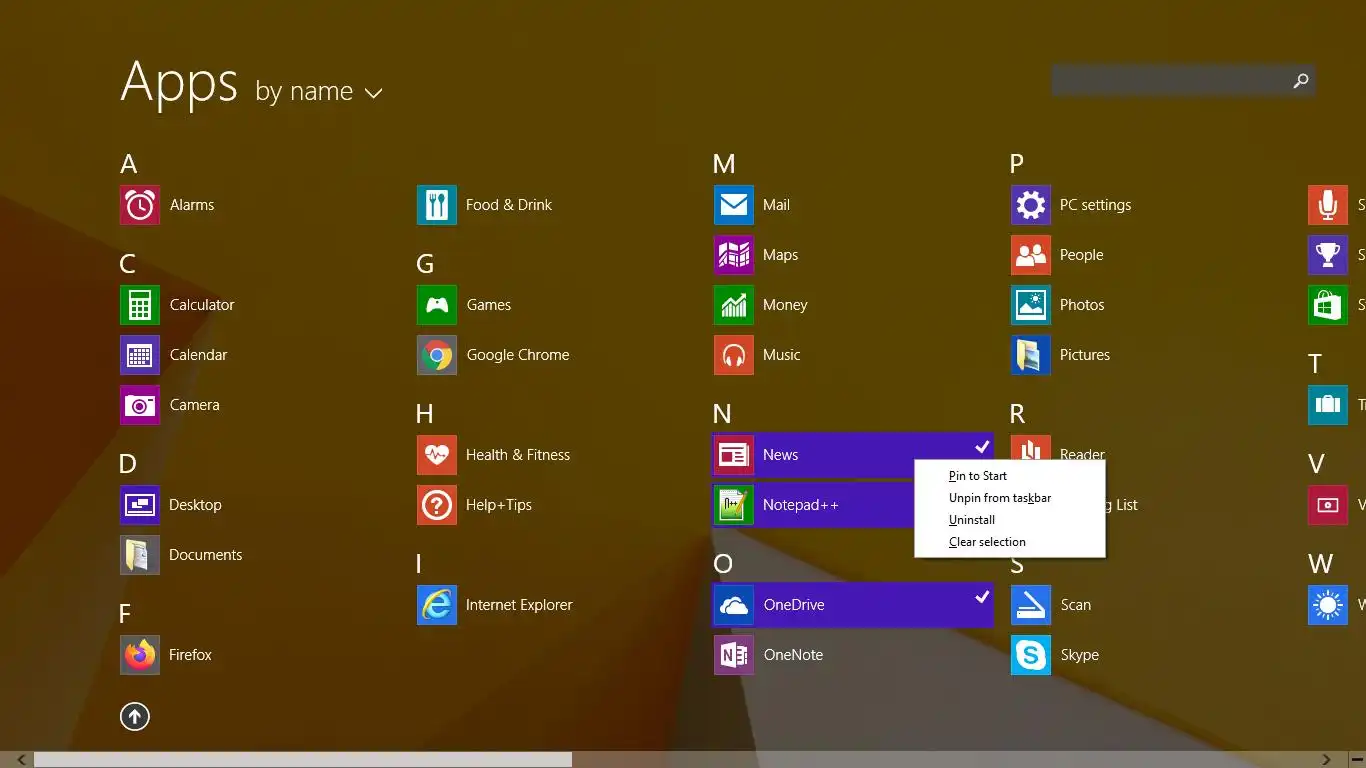The image size is (1366, 768).
Task: Open the People app icon
Action: click(1031, 255)
